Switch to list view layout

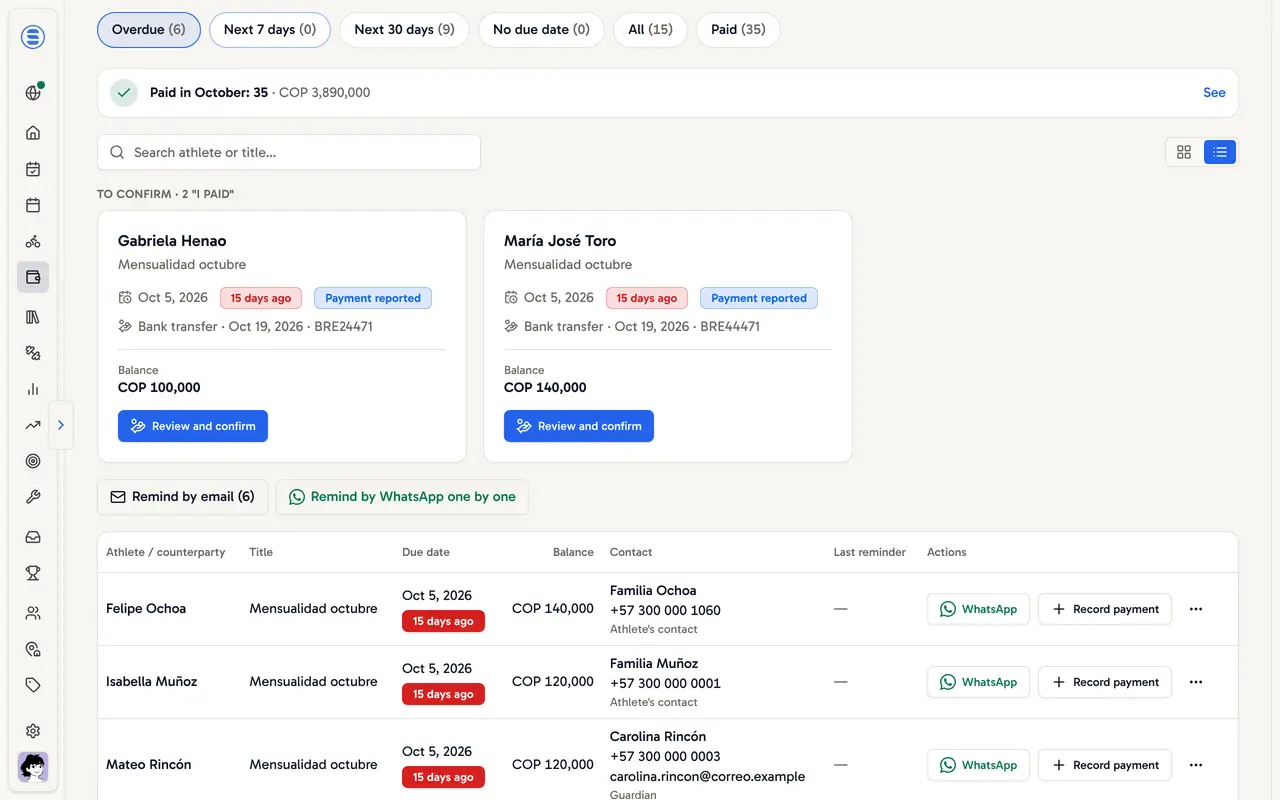(1220, 152)
